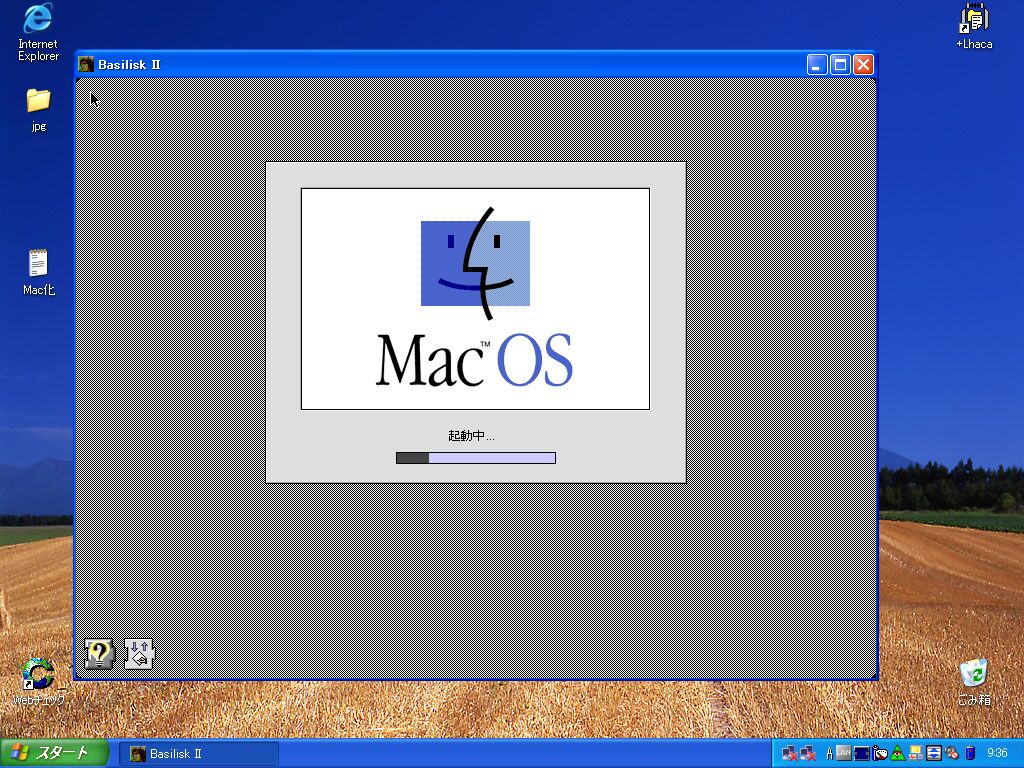1024x768 pixels.
Task: Select the Mac化 text file icon
Action: pos(39,272)
